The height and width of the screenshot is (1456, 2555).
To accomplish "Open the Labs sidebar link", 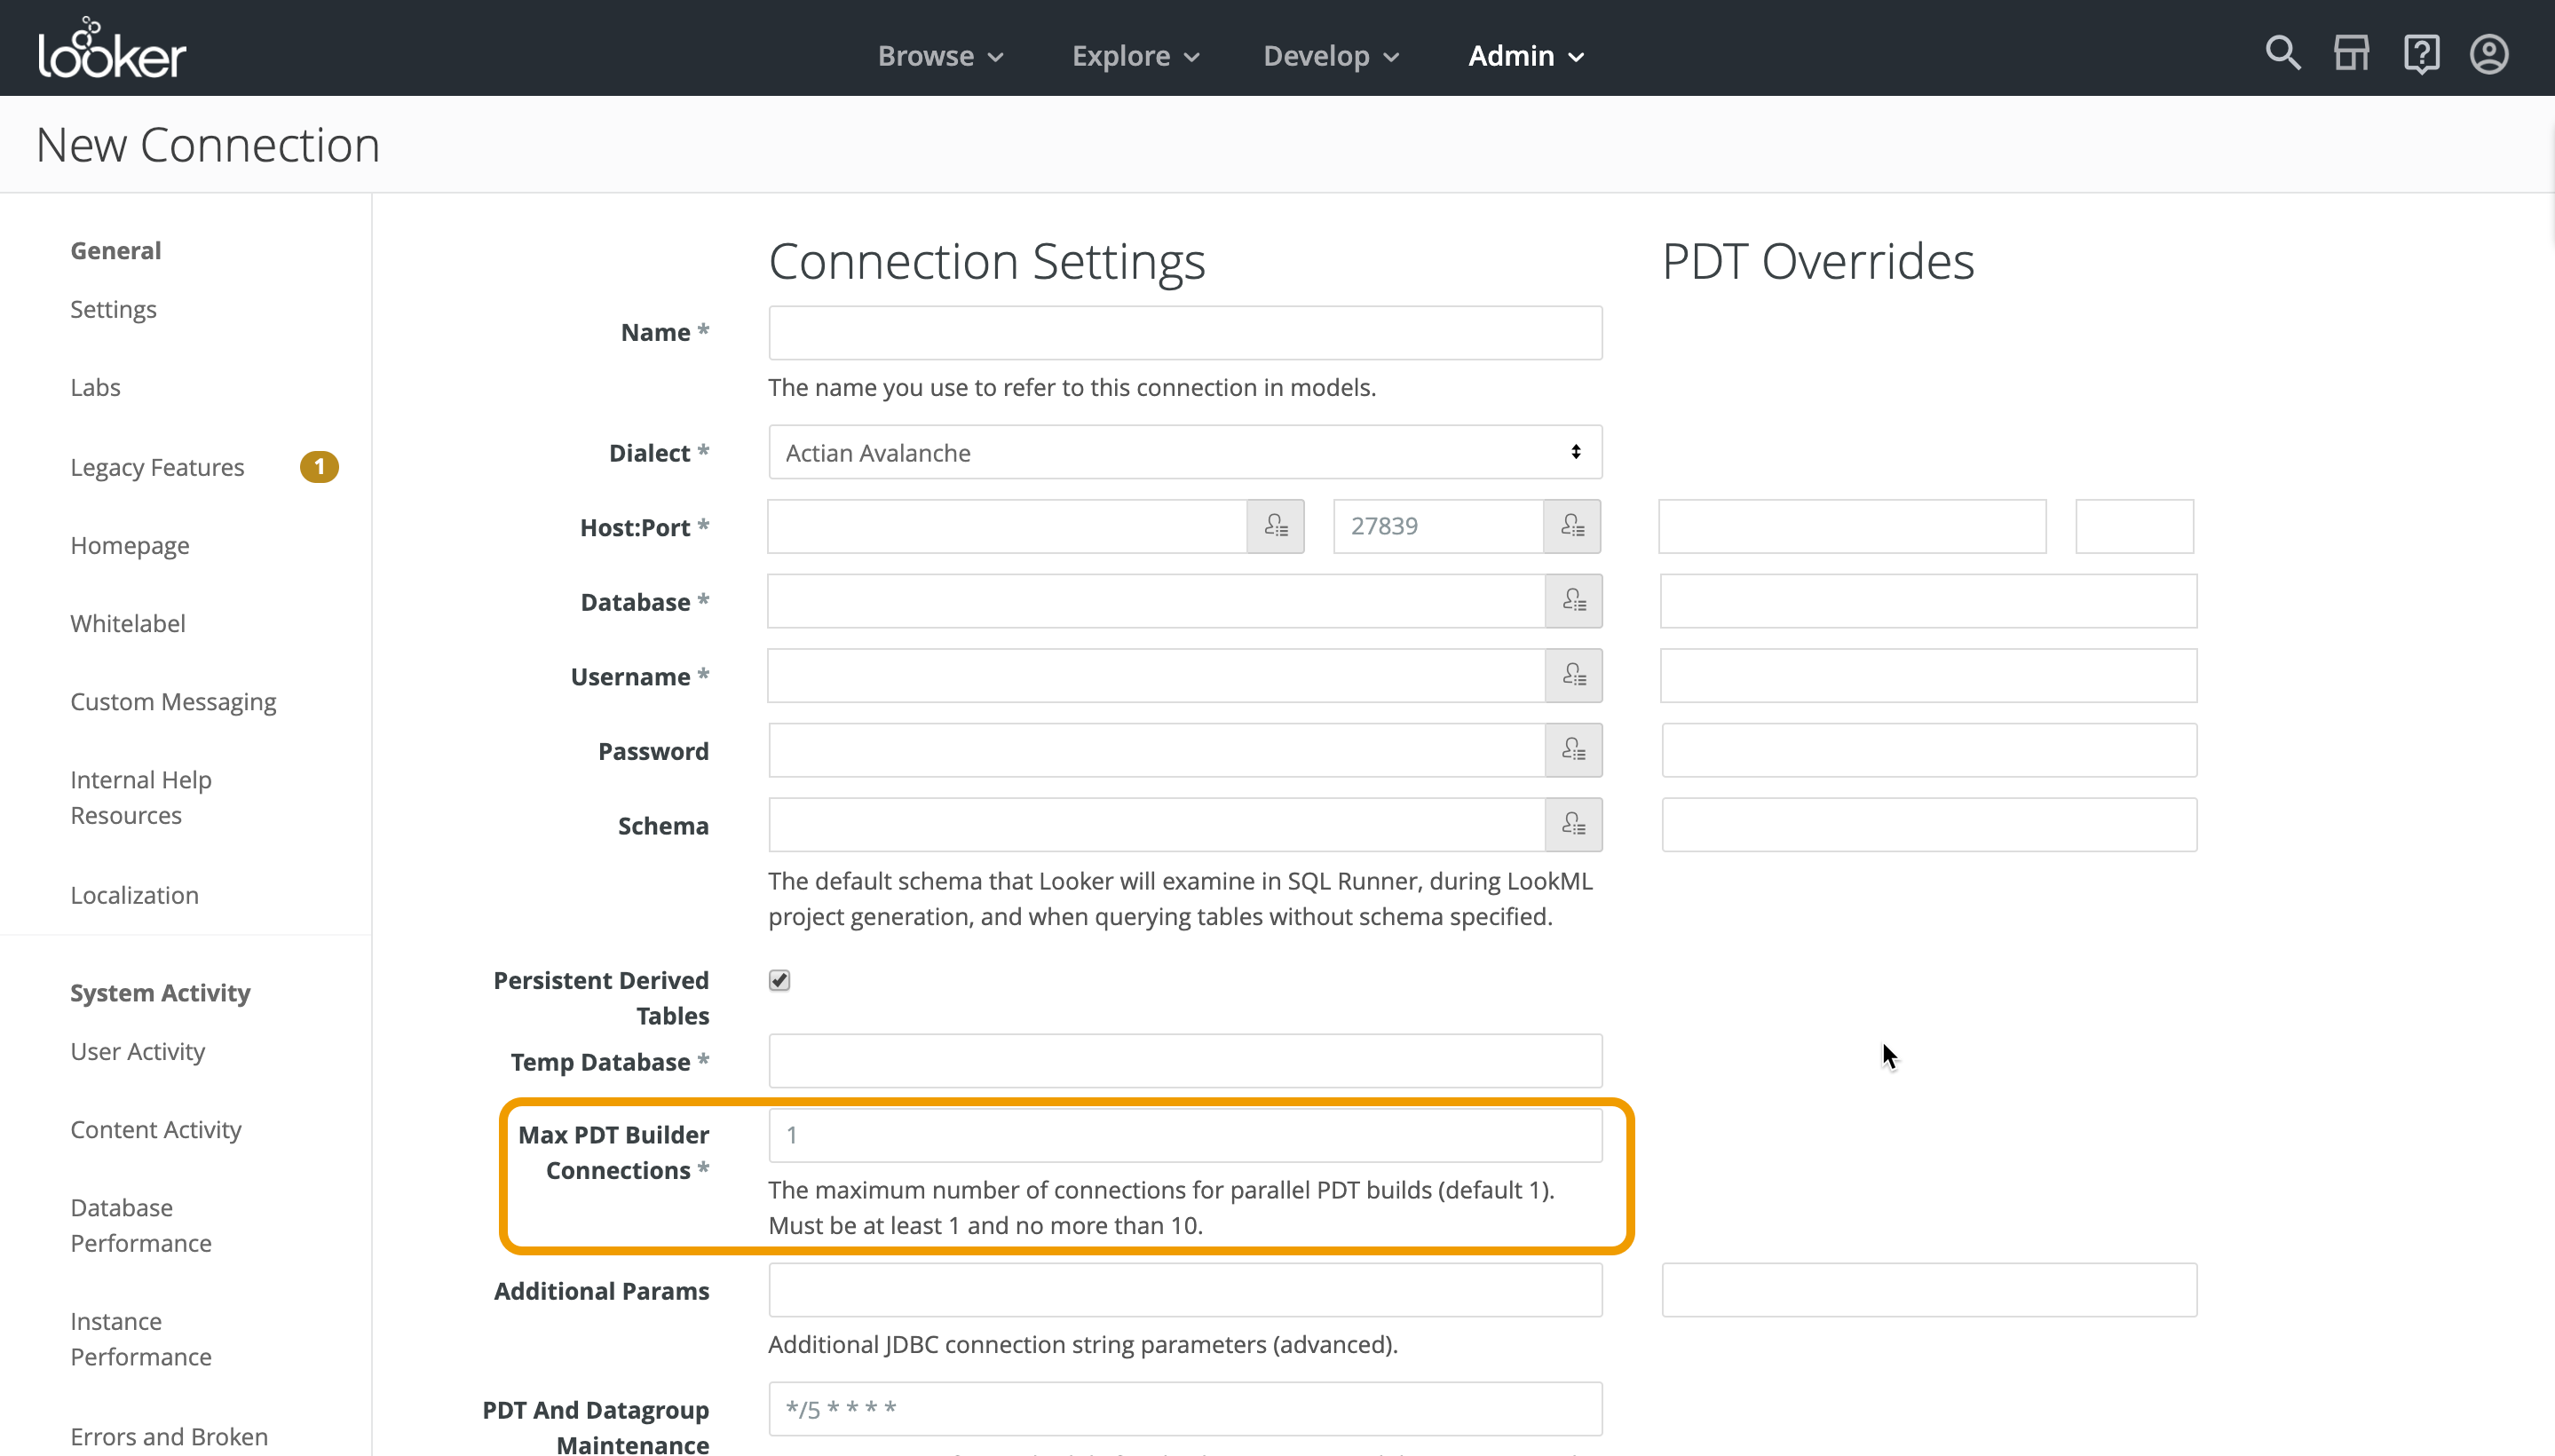I will click(x=95, y=387).
